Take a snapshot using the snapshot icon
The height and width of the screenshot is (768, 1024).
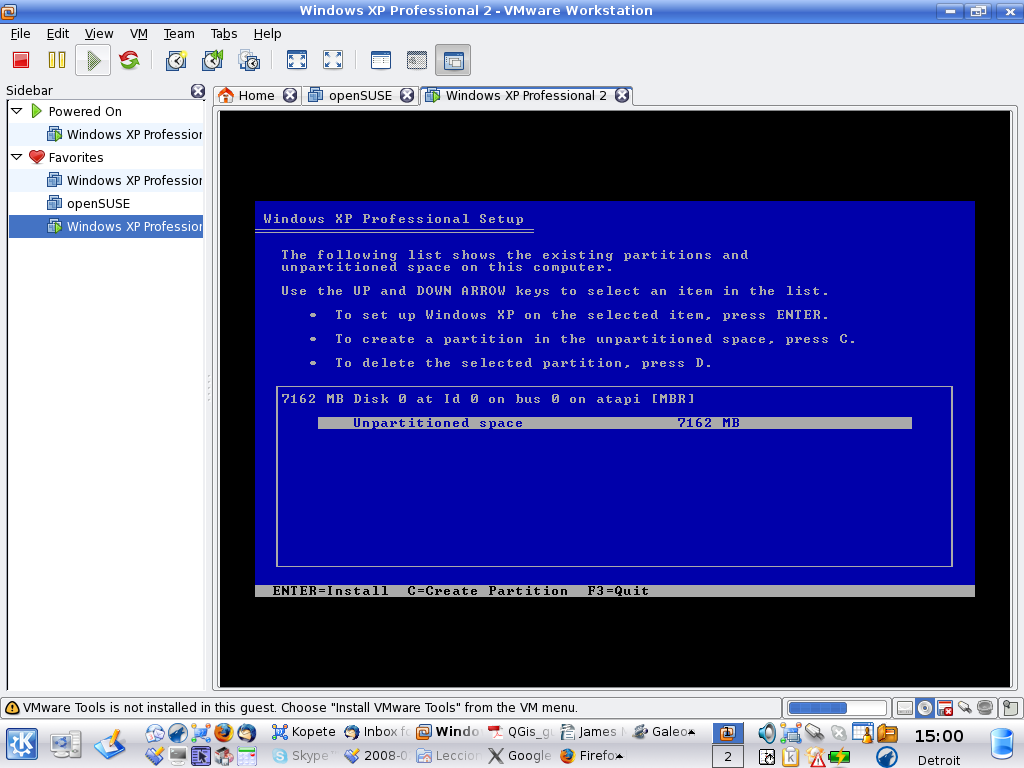tap(176, 60)
